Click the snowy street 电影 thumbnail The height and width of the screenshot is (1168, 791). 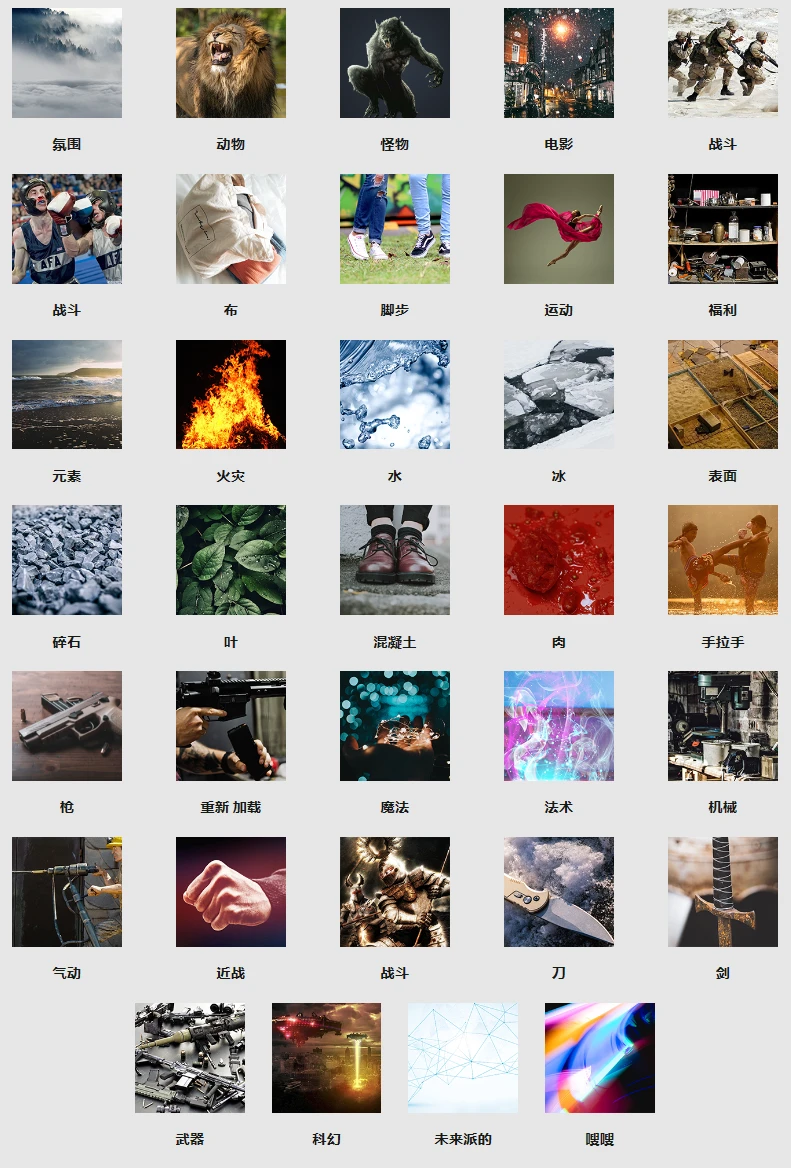click(559, 63)
